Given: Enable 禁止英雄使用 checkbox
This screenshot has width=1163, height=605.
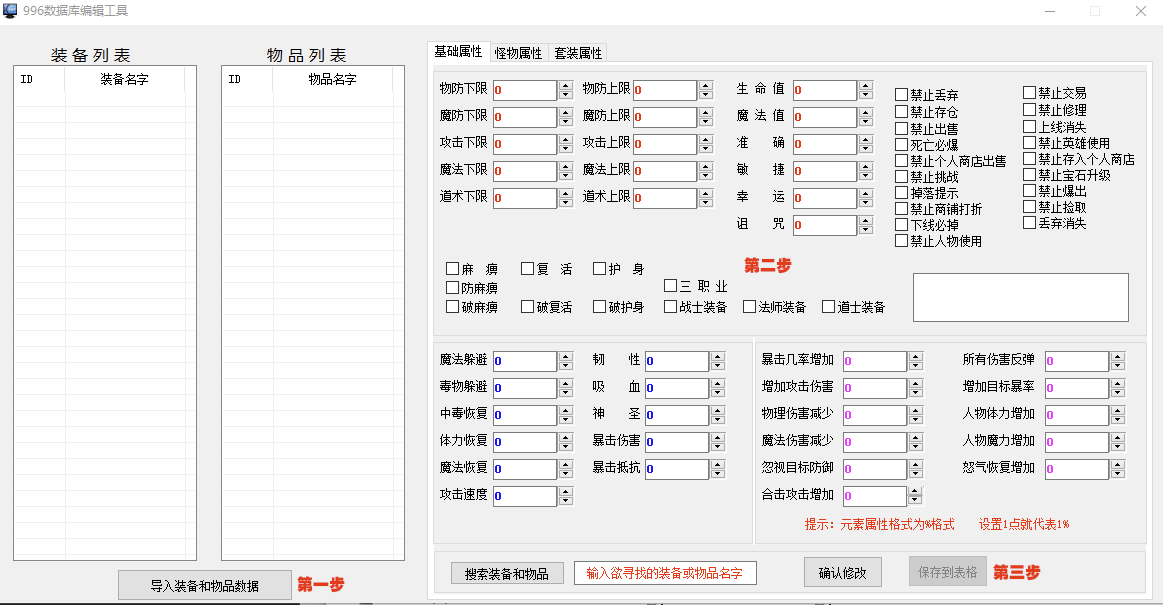Looking at the screenshot, I should coord(1029,142).
